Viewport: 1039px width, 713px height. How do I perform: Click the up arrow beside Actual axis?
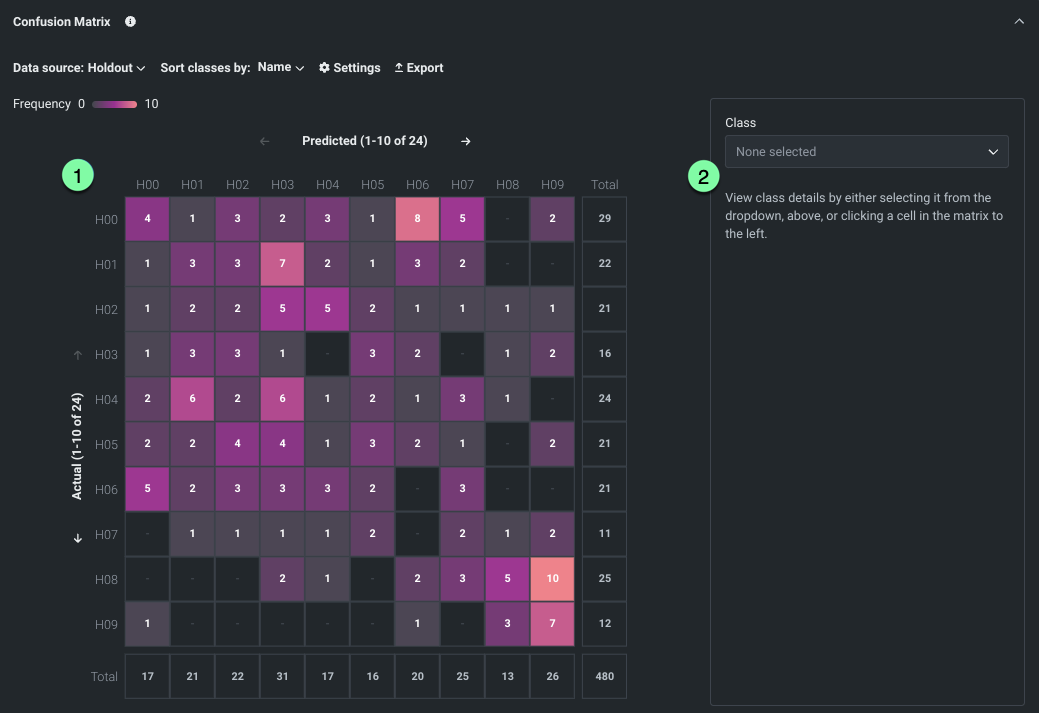click(78, 355)
